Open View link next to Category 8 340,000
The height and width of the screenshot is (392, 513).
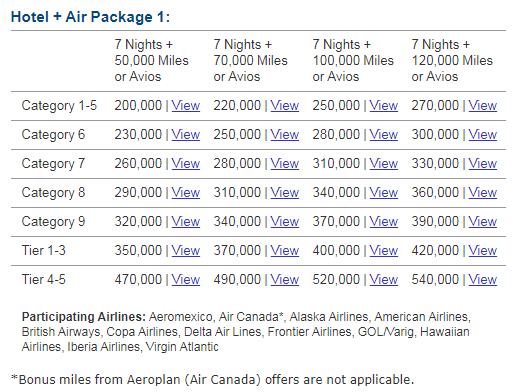coord(384,193)
